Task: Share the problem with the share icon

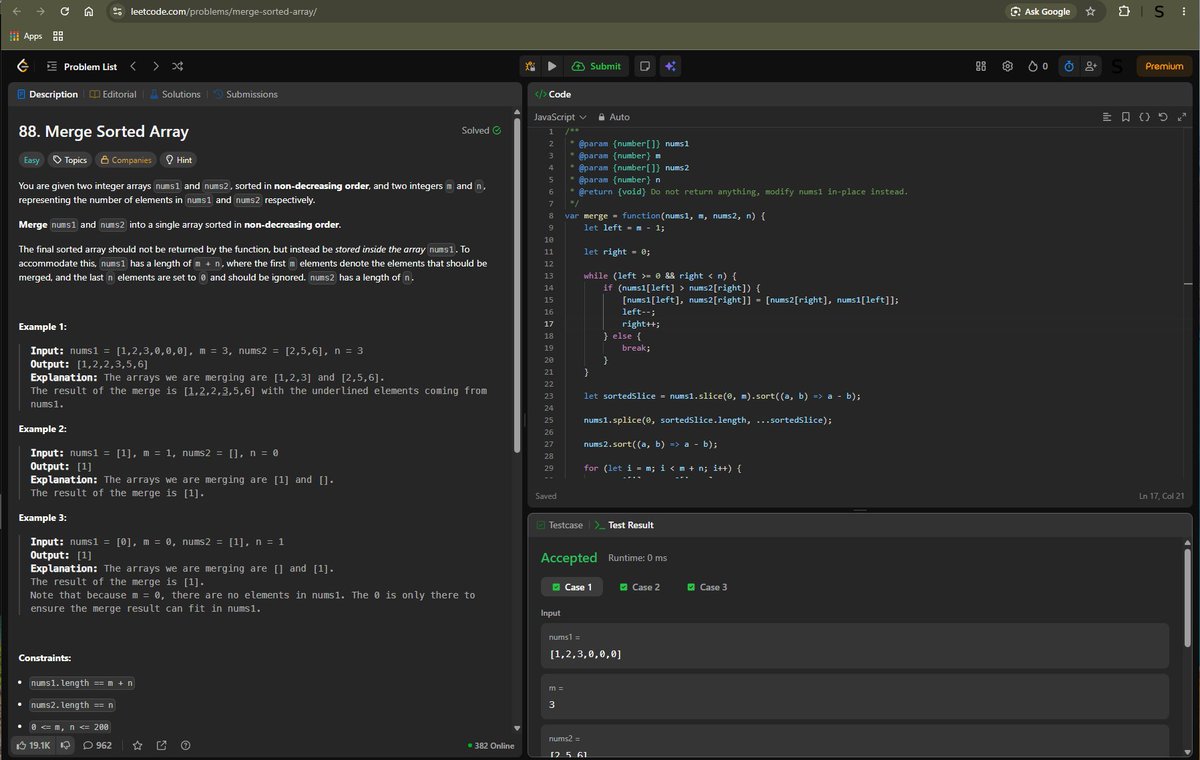Action: point(162,745)
